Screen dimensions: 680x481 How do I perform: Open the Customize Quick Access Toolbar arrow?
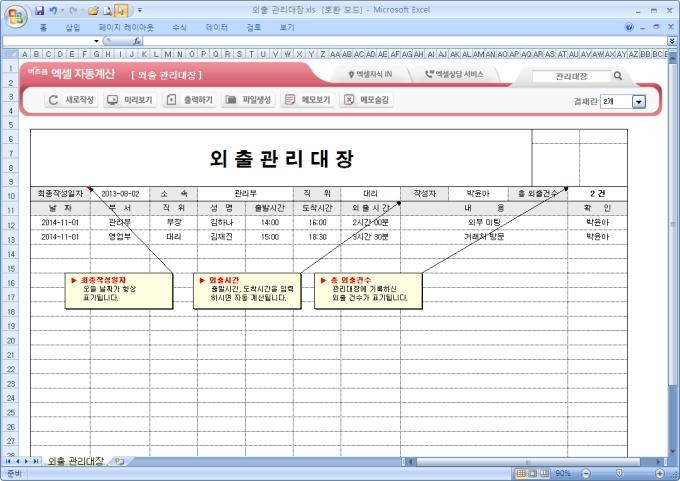pos(140,10)
